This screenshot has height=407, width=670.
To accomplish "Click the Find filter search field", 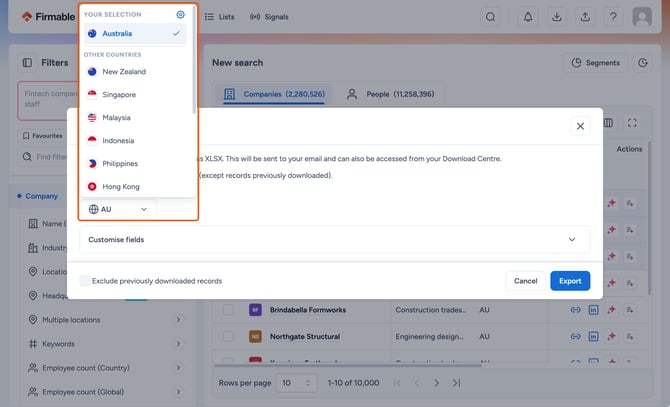I will (45, 157).
